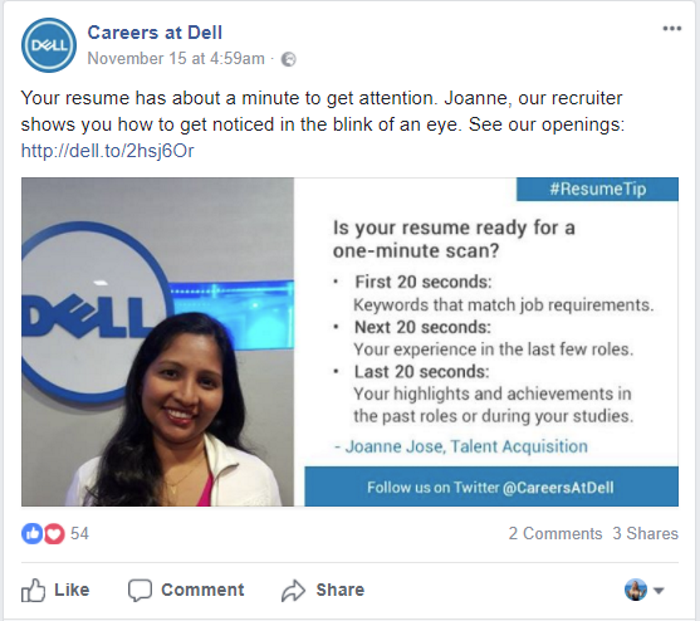Click the public globe privacy icon
This screenshot has width=700, height=621.
288,59
